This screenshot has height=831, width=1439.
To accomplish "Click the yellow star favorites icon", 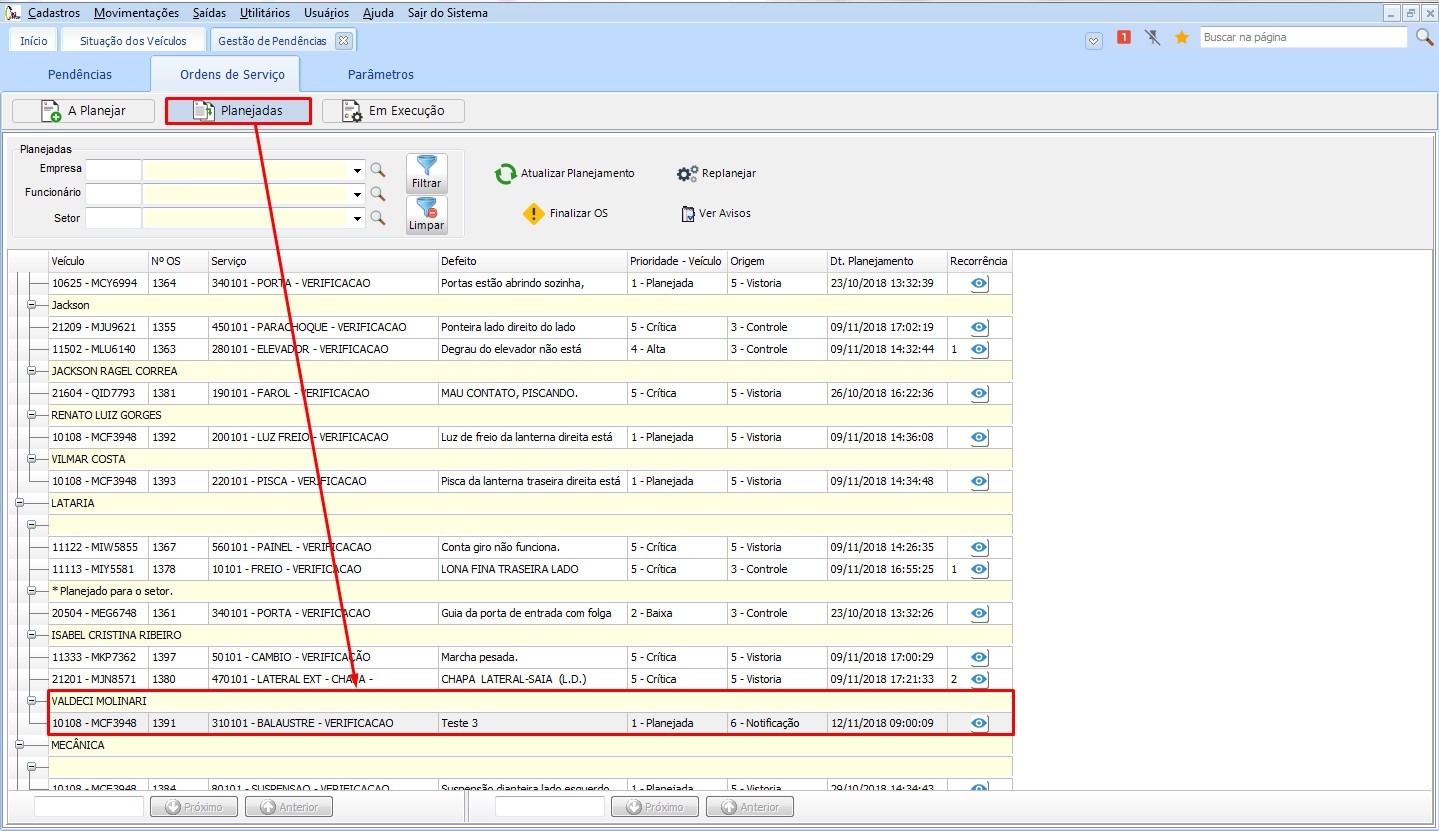I will [1181, 38].
